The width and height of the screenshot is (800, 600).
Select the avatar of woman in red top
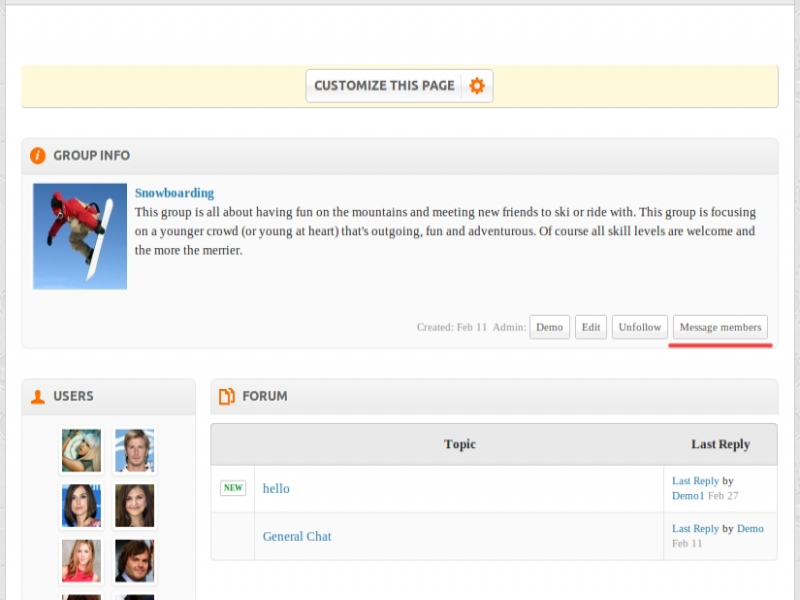[x=81, y=560]
